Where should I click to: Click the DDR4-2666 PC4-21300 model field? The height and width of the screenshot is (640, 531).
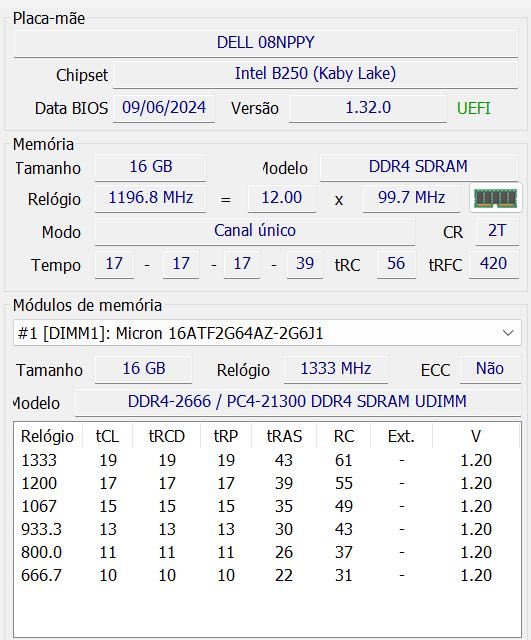point(298,402)
